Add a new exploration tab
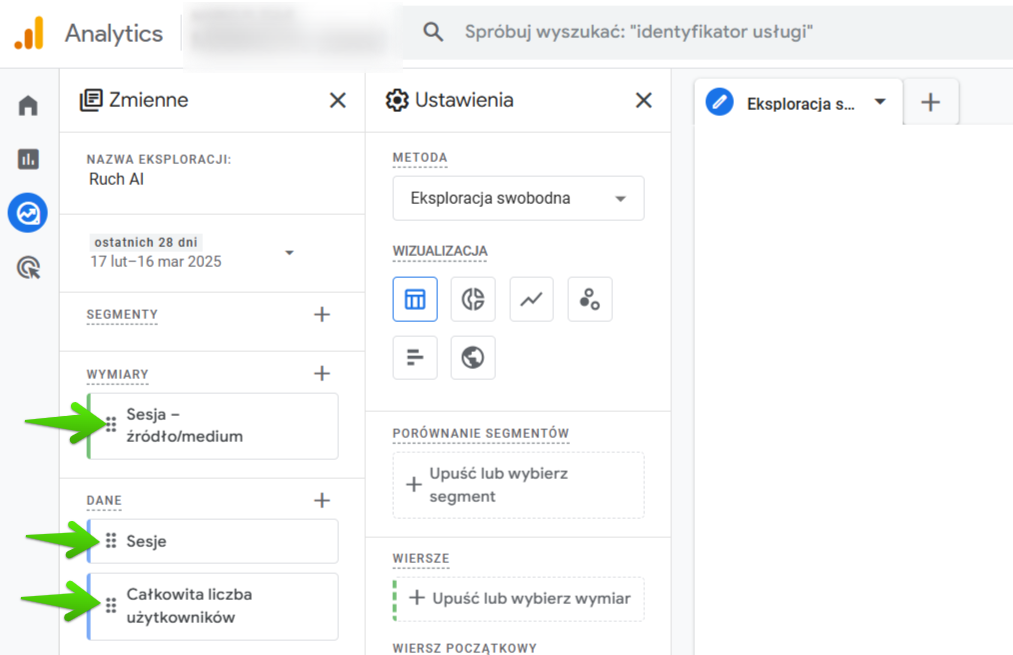The height and width of the screenshot is (655, 1013). 930,102
